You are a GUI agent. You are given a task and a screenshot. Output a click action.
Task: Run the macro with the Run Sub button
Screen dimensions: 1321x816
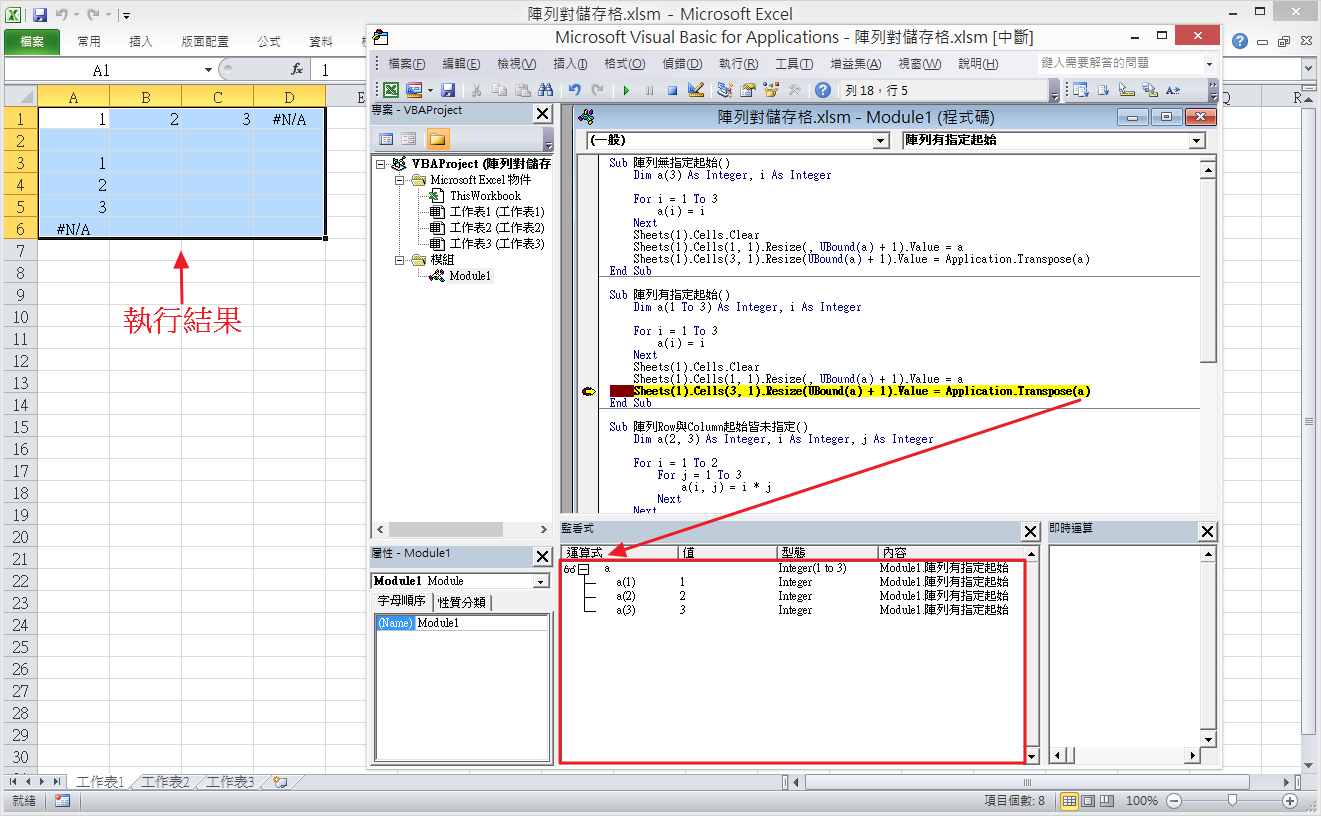click(x=627, y=89)
